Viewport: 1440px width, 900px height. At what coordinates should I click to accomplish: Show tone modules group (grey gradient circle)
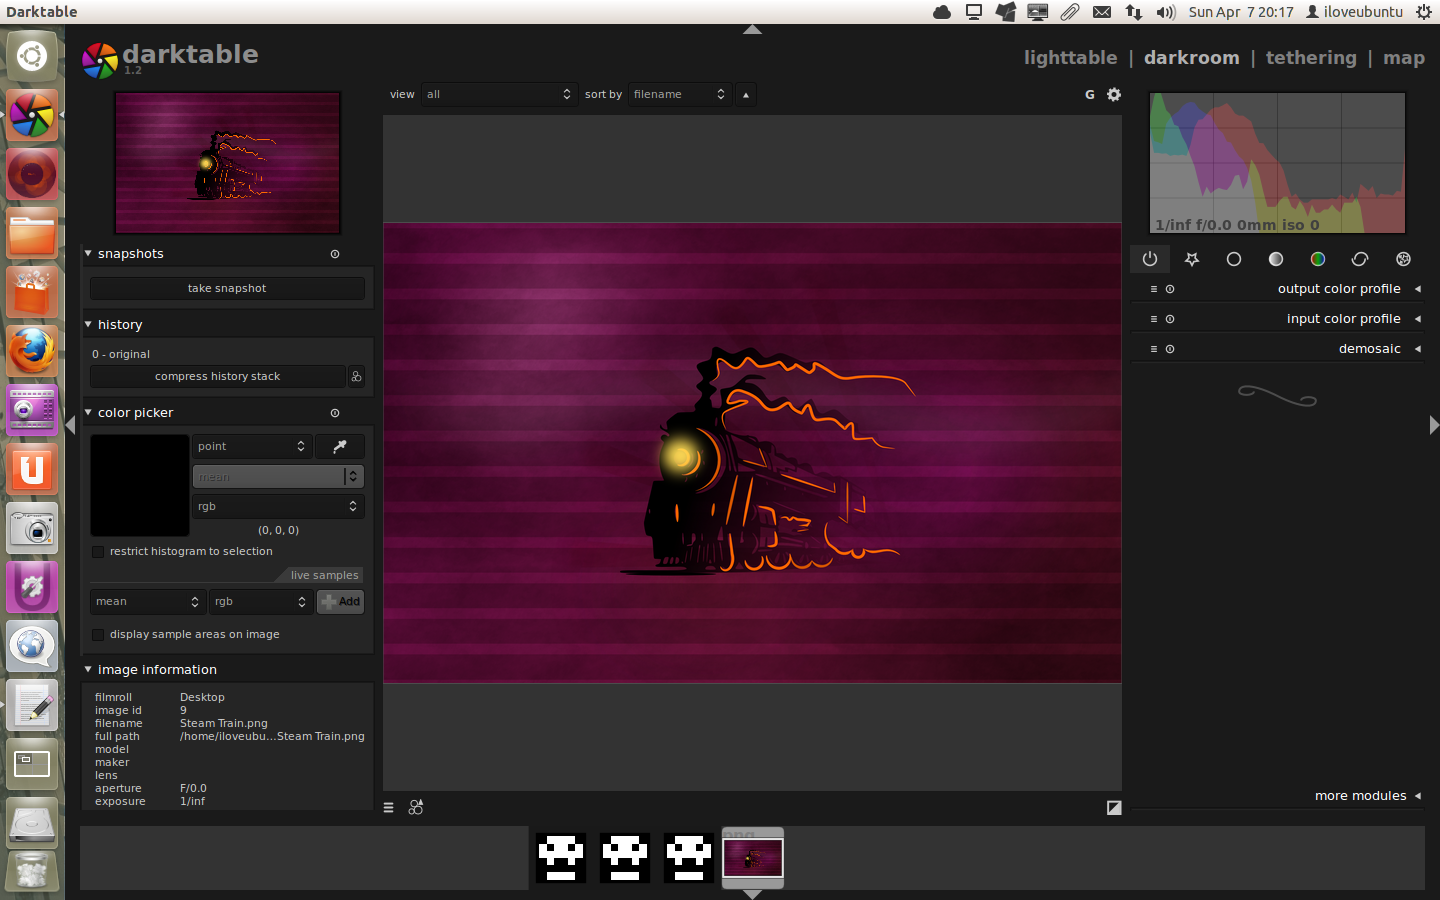point(1276,259)
